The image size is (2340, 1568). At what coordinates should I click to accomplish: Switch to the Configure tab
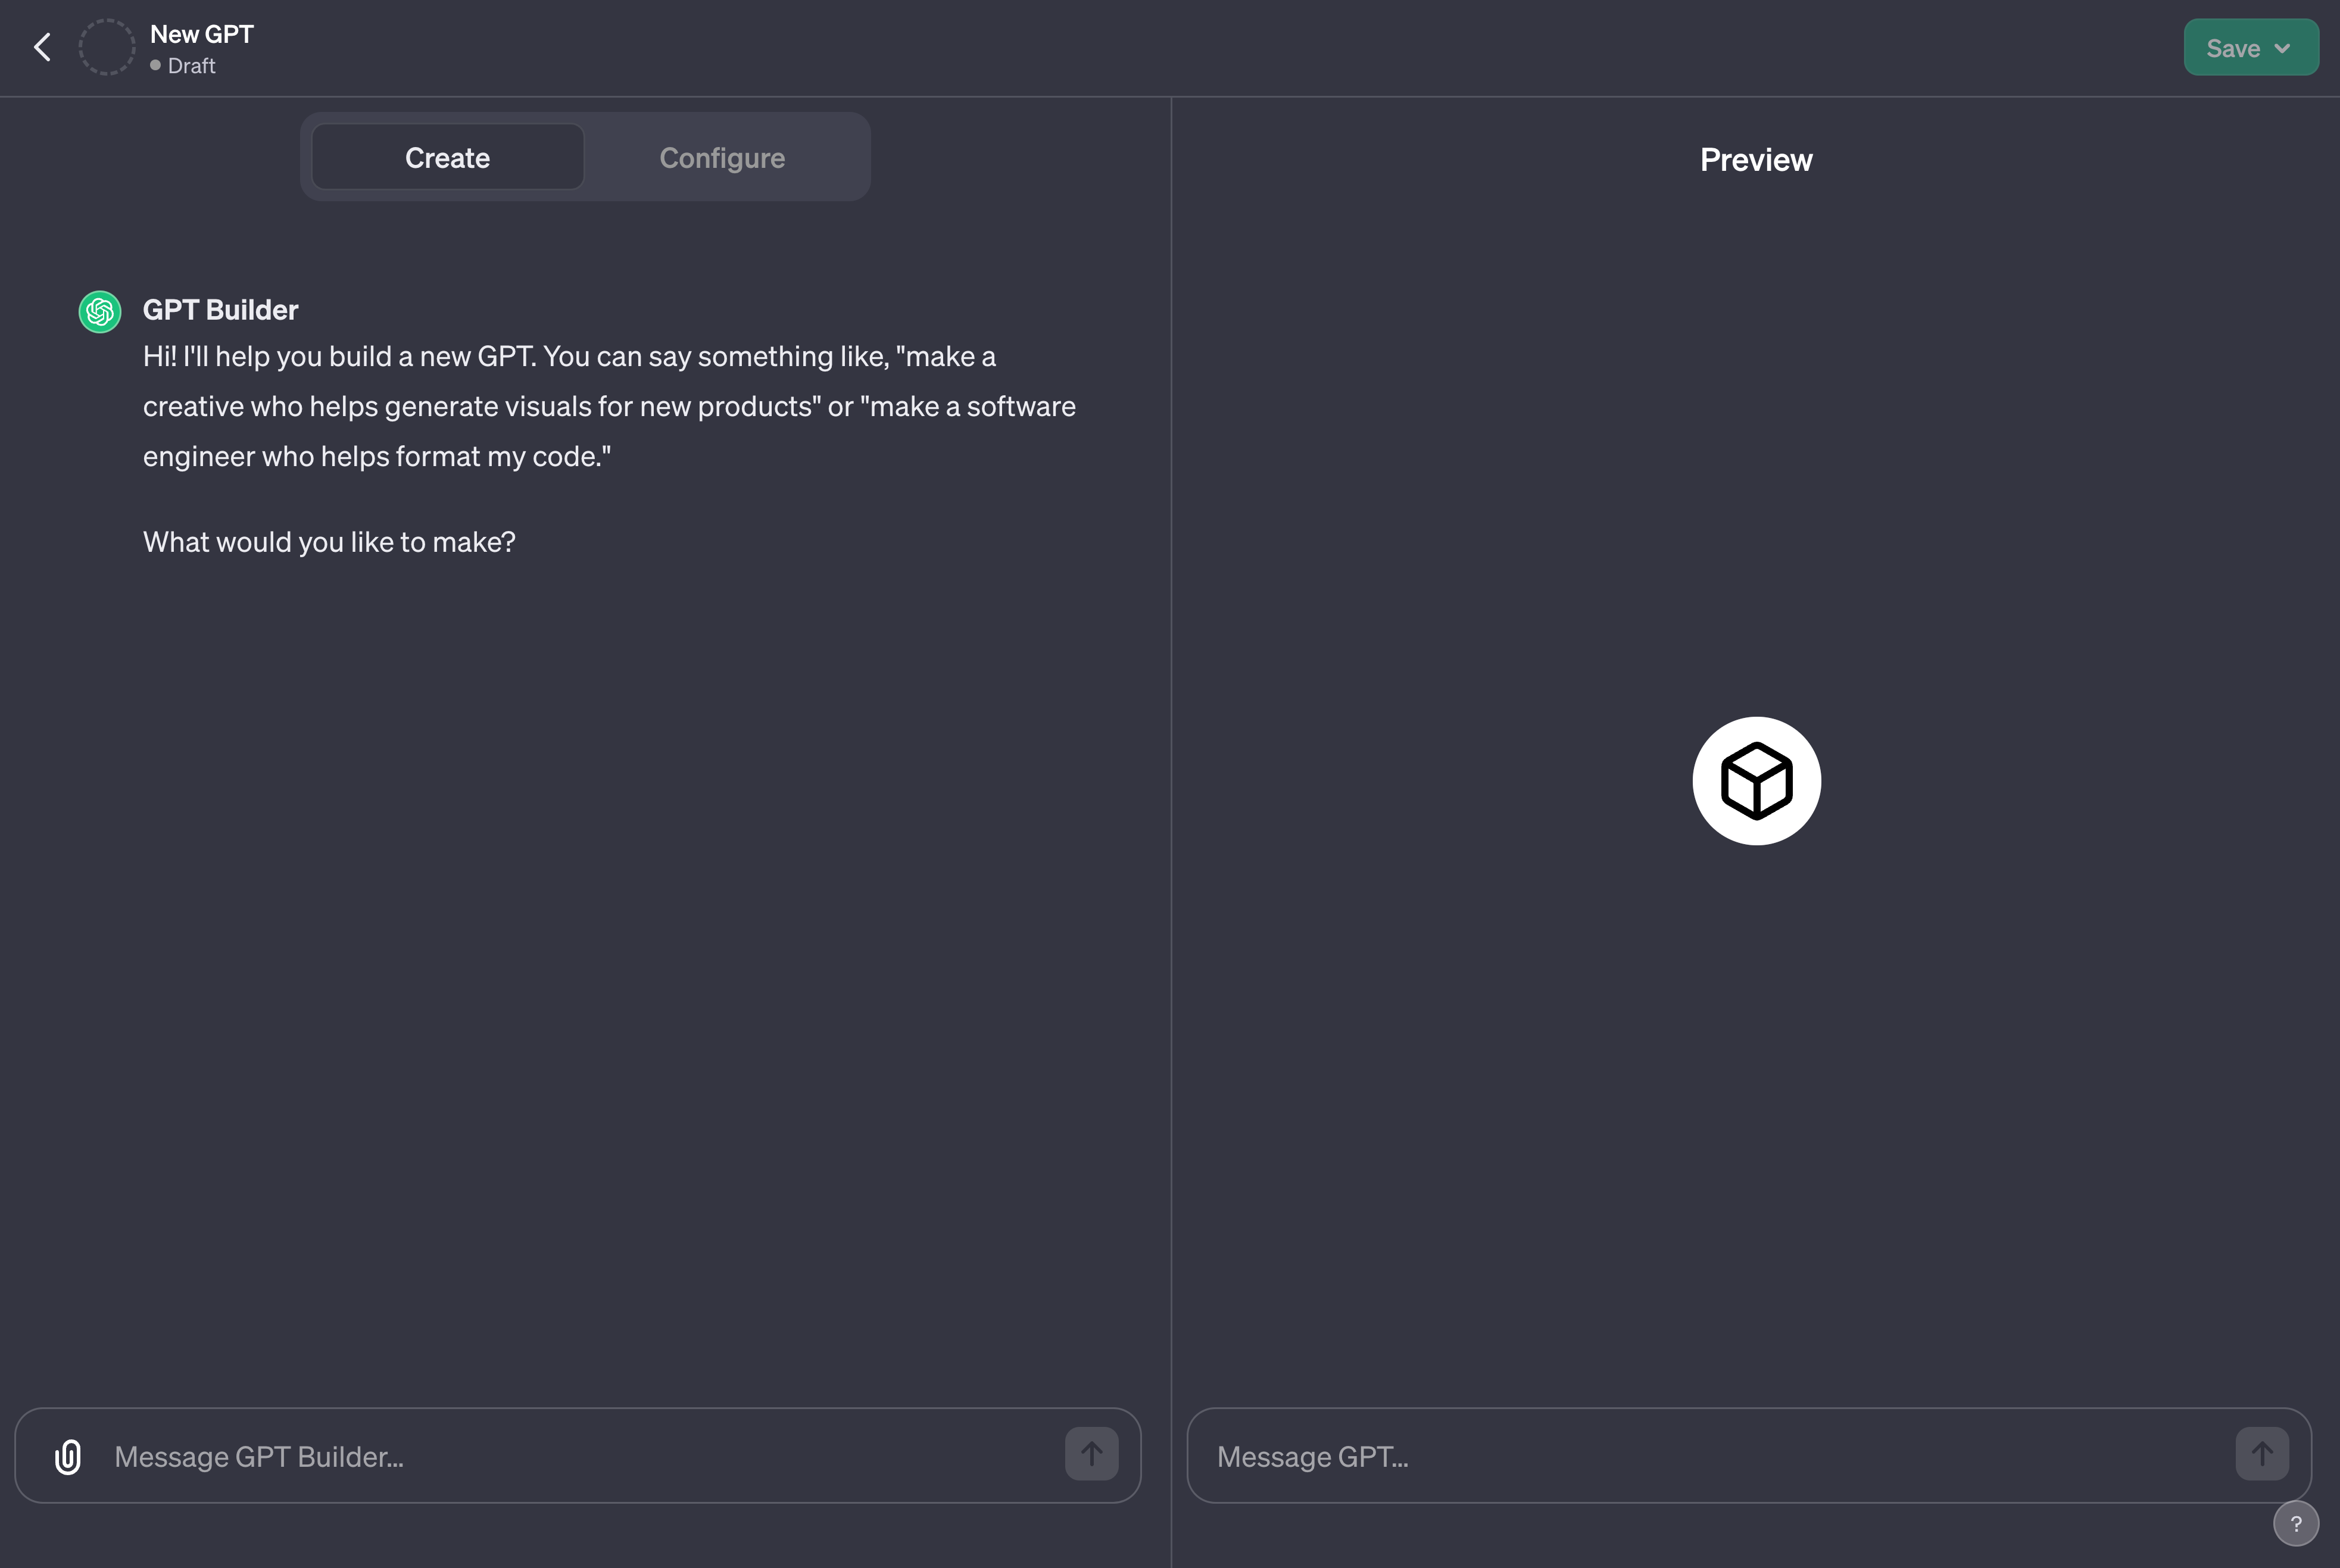click(x=722, y=157)
